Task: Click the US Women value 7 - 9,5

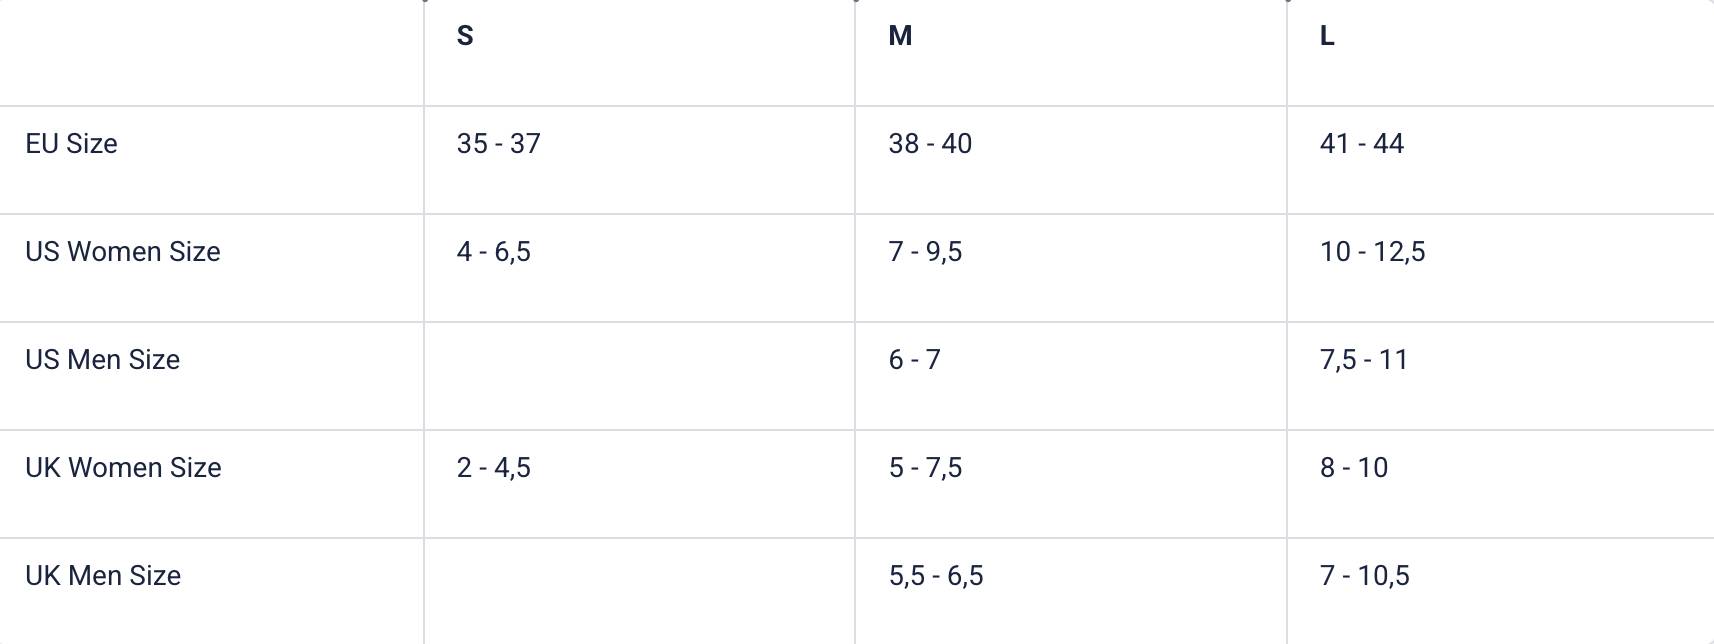Action: point(925,252)
